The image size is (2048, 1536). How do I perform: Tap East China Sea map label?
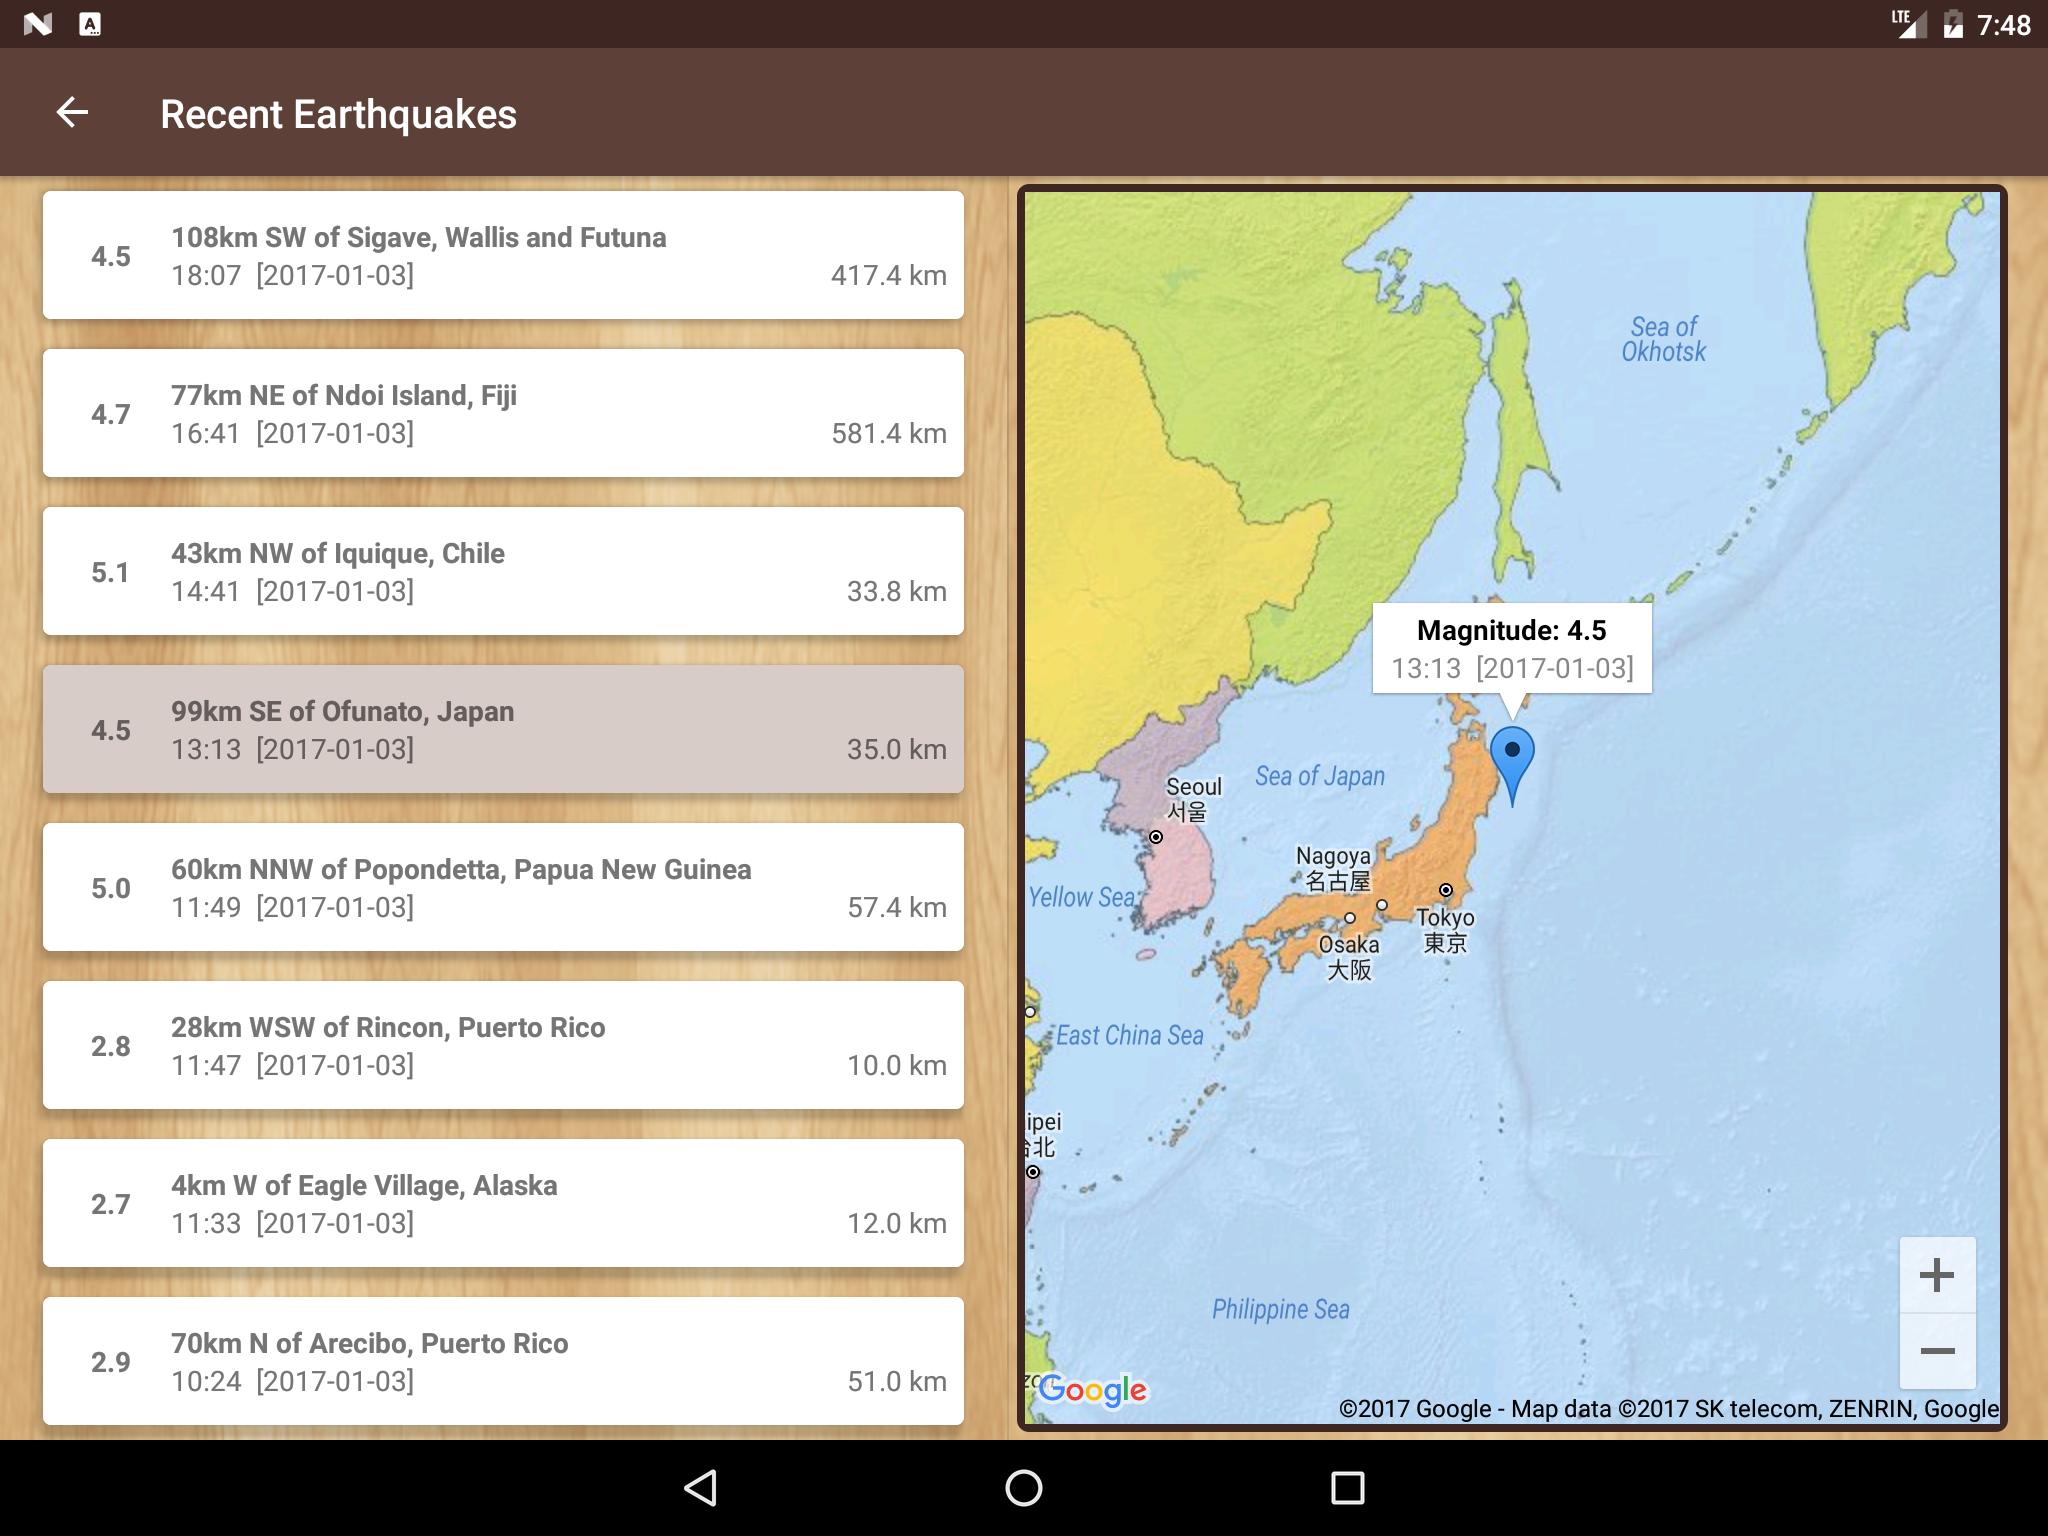[1130, 1035]
